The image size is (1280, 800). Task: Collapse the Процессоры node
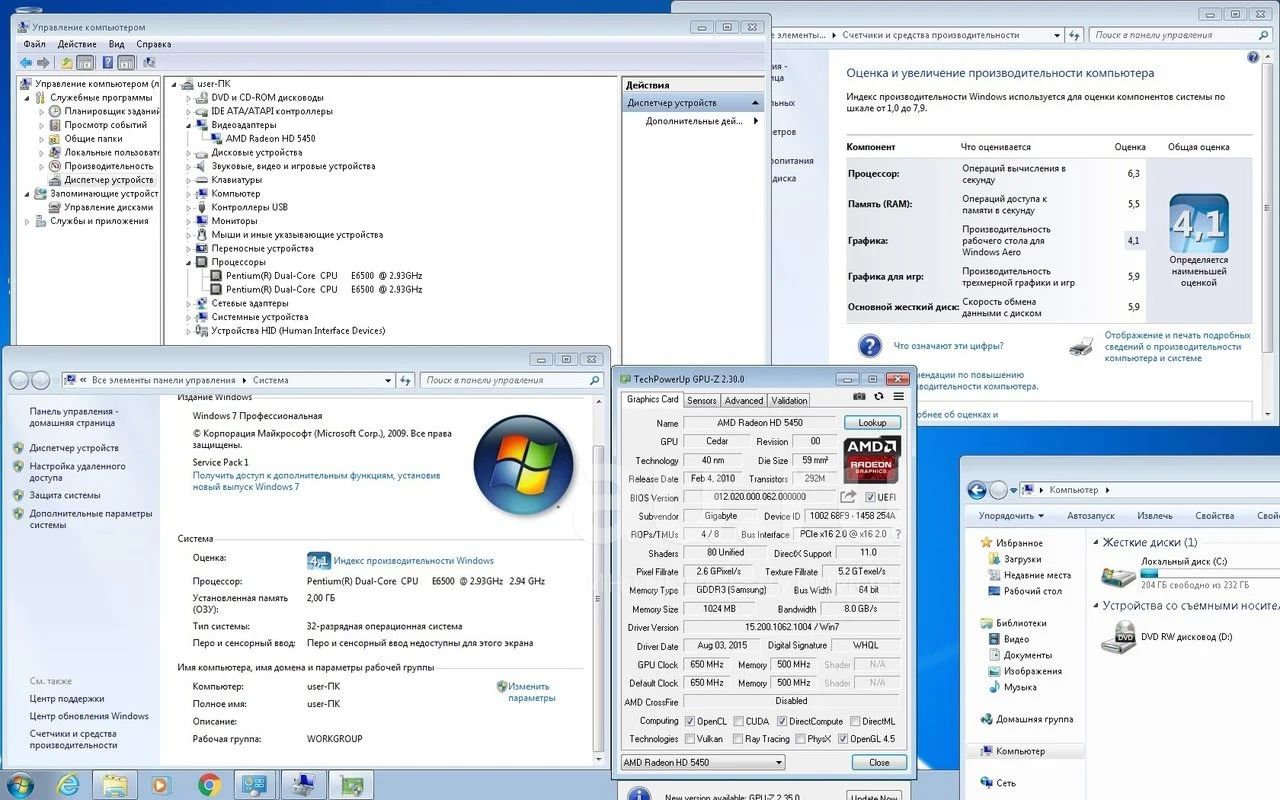tap(188, 262)
